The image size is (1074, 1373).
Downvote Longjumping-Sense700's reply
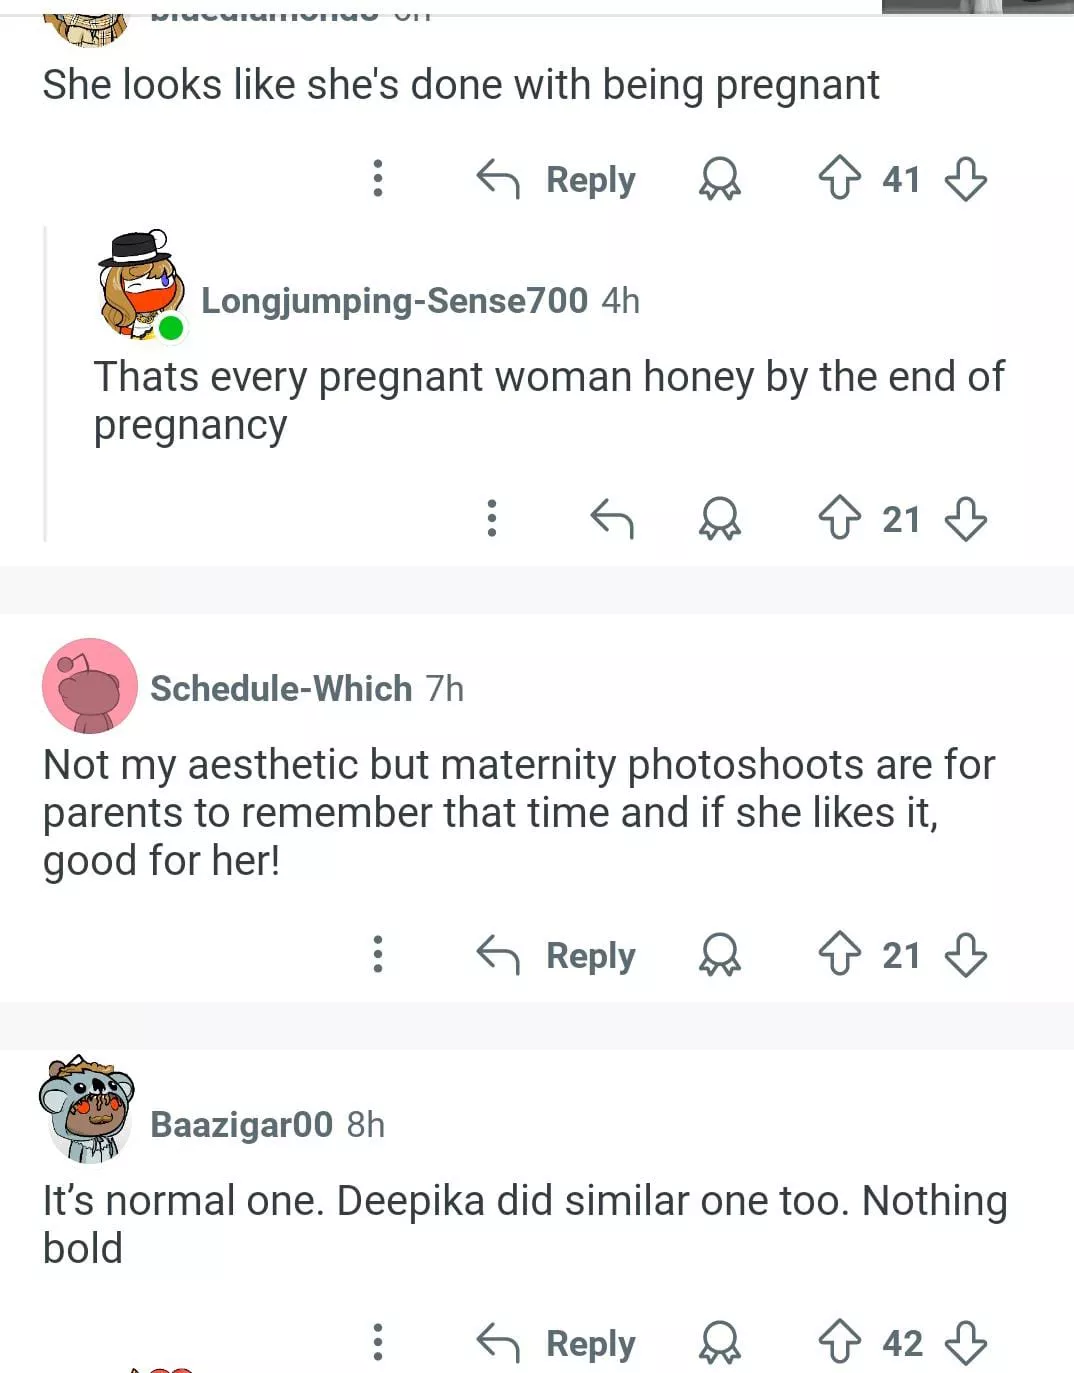click(x=966, y=519)
